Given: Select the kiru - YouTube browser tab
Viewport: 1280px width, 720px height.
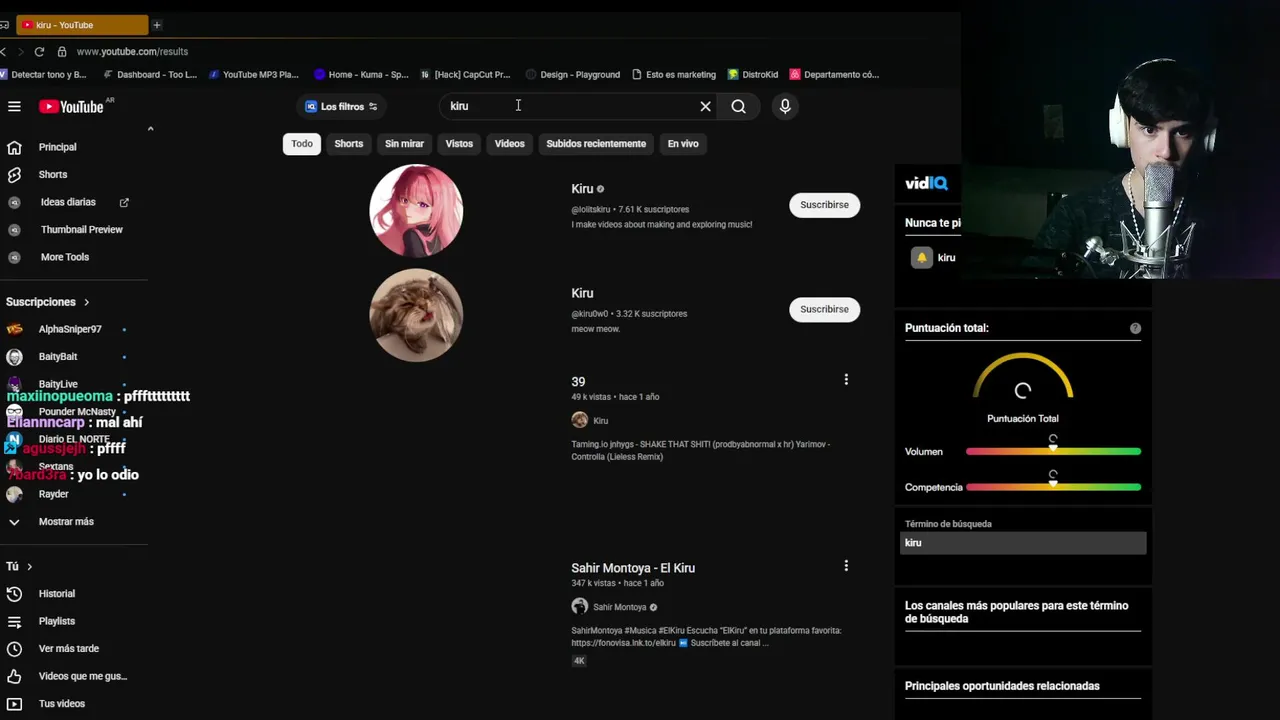Looking at the screenshot, I should (x=83, y=25).
